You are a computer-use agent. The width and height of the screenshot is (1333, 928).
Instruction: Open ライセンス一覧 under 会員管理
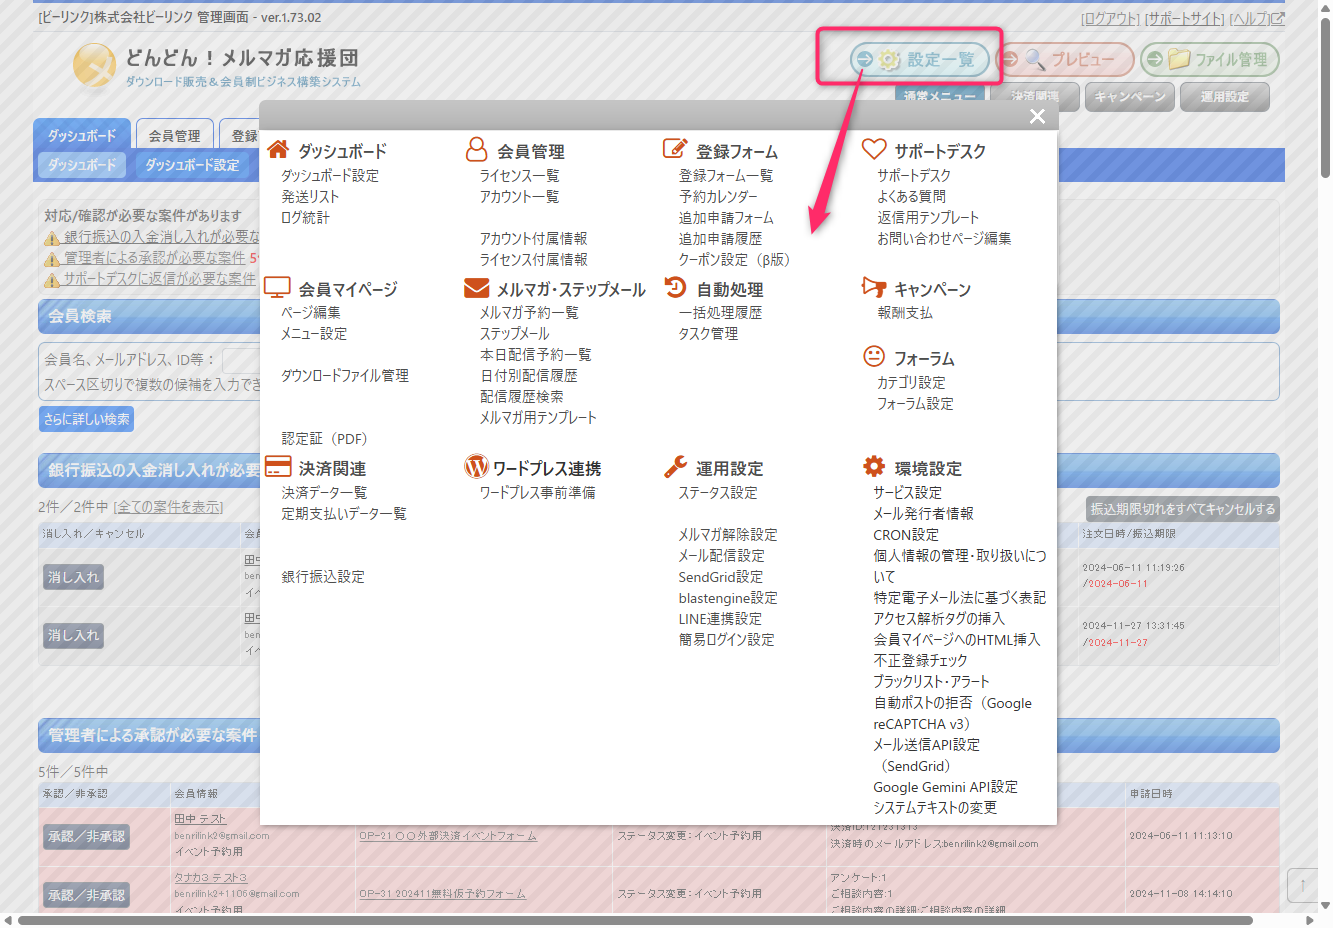tap(519, 176)
